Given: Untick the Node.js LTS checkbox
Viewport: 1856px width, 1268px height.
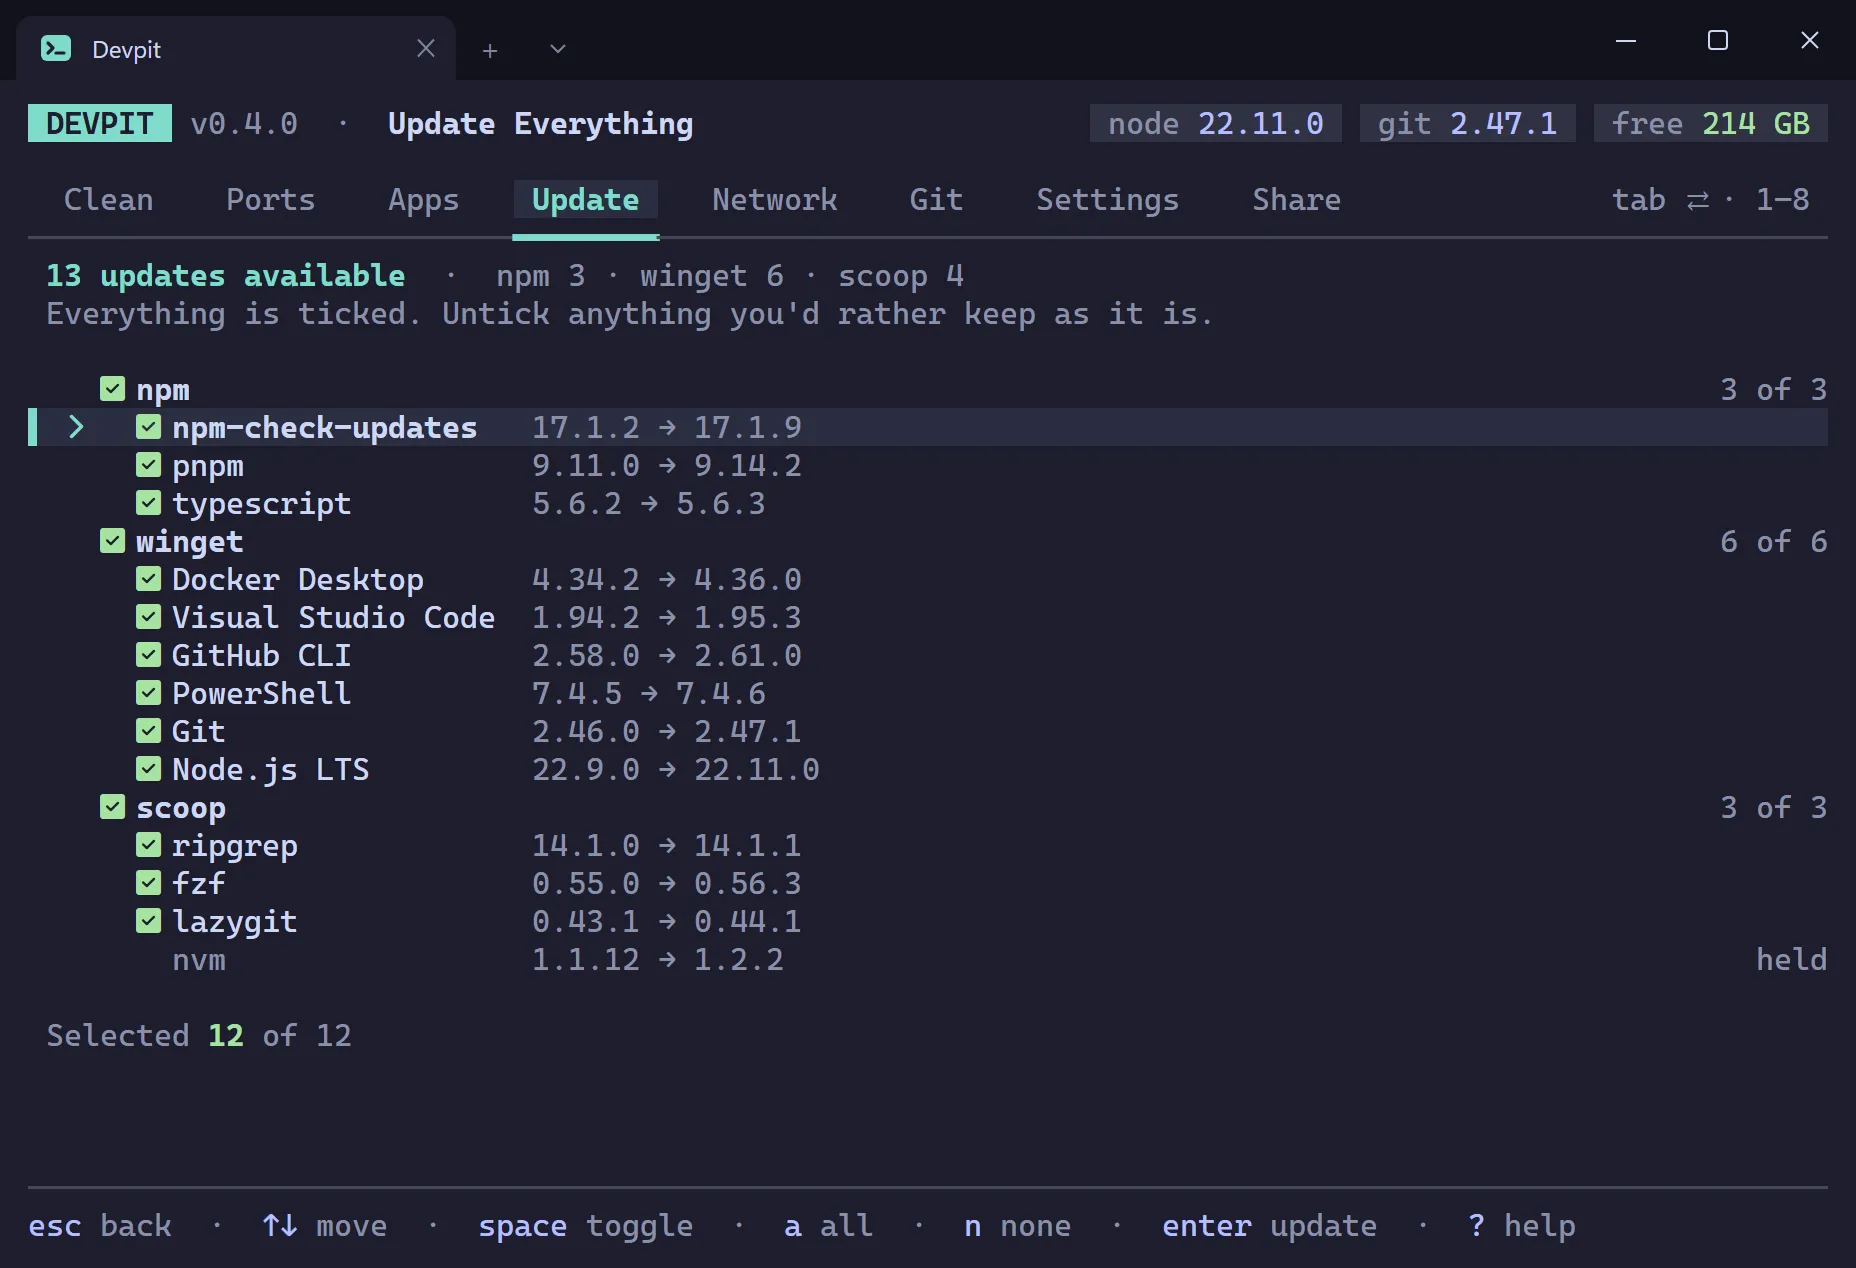Looking at the screenshot, I should (149, 769).
